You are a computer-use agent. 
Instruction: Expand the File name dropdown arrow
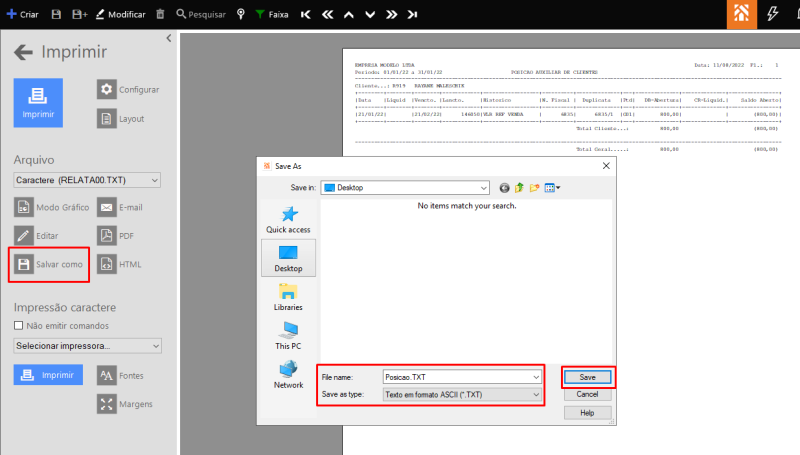536,377
